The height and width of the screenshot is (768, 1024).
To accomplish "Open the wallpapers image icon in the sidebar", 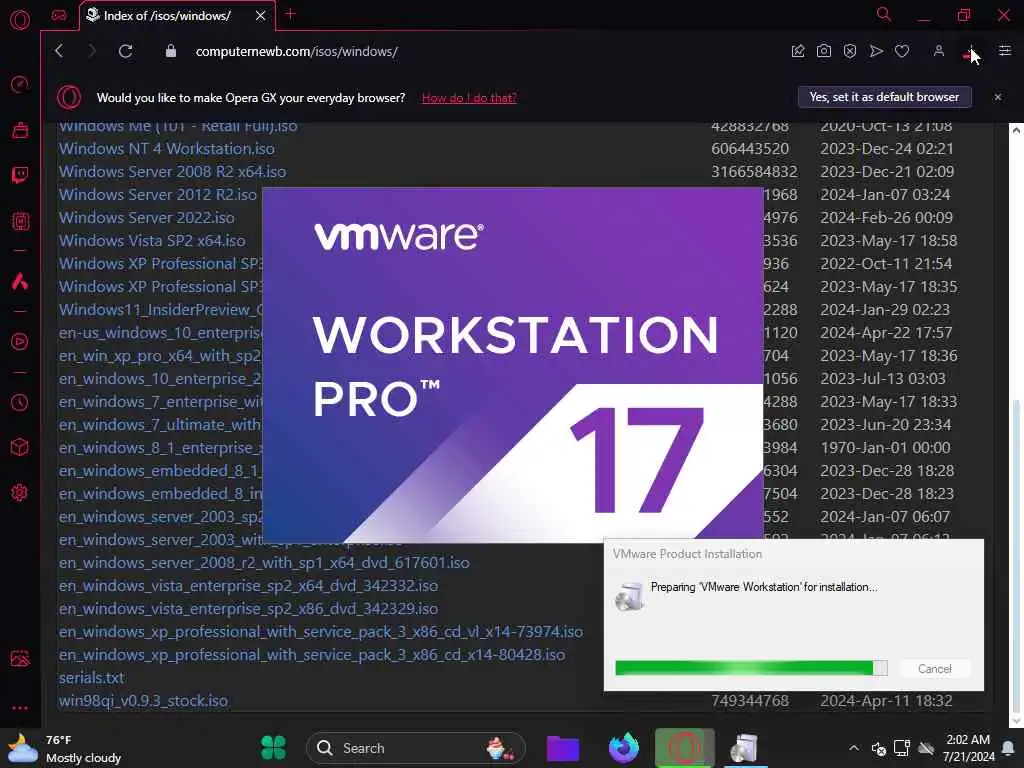I will (x=20, y=658).
